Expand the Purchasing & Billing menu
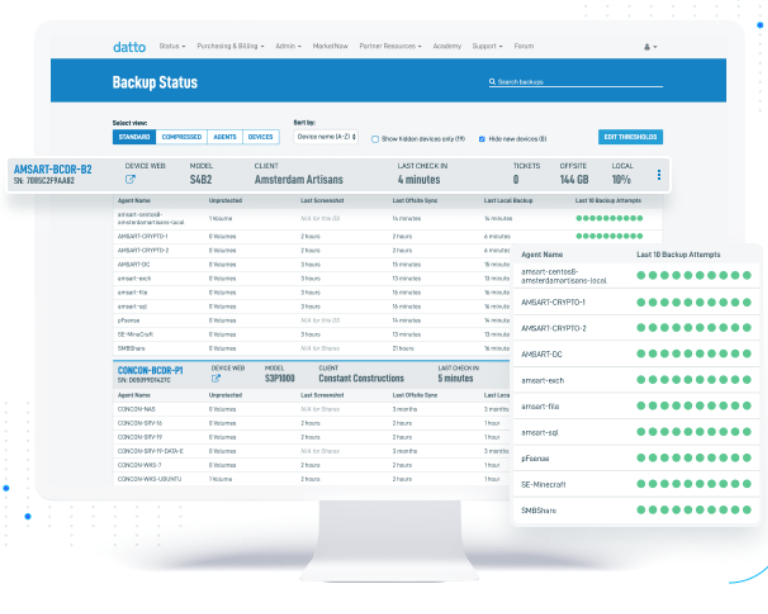Viewport: 768px width, 614px height. coord(230,46)
